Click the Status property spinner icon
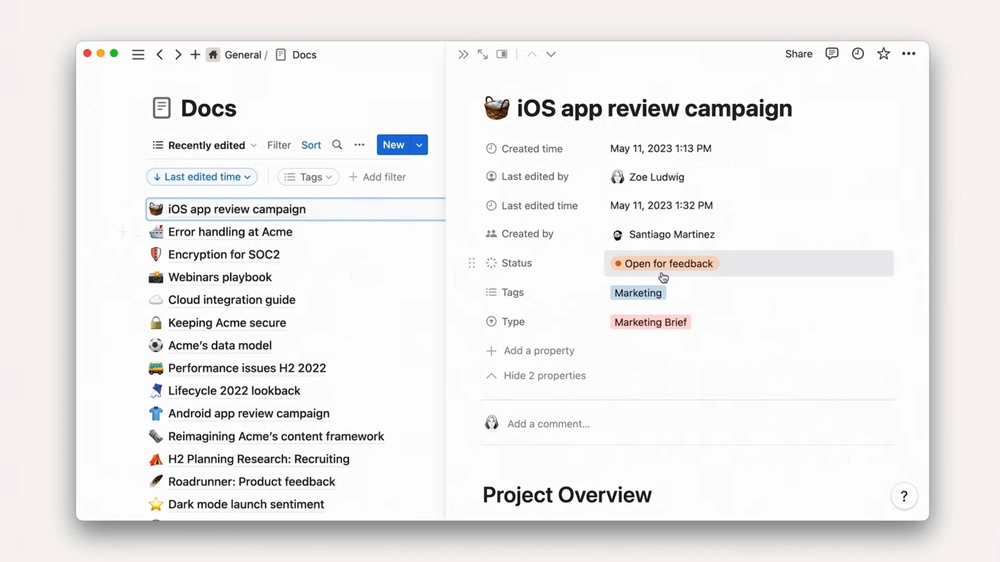 491,263
